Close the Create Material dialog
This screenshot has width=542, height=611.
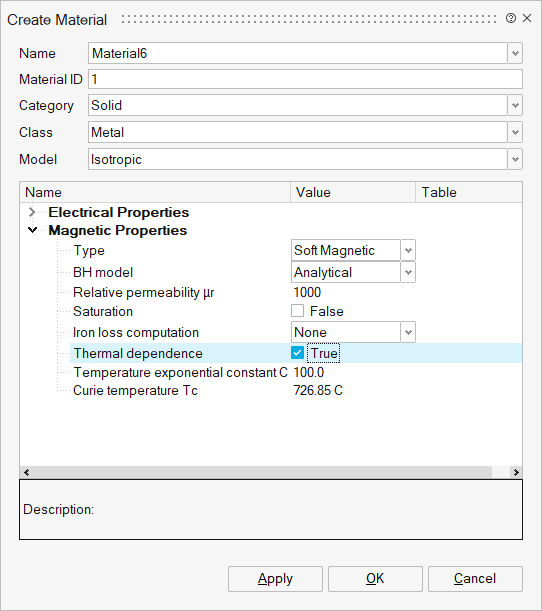[x=527, y=18]
